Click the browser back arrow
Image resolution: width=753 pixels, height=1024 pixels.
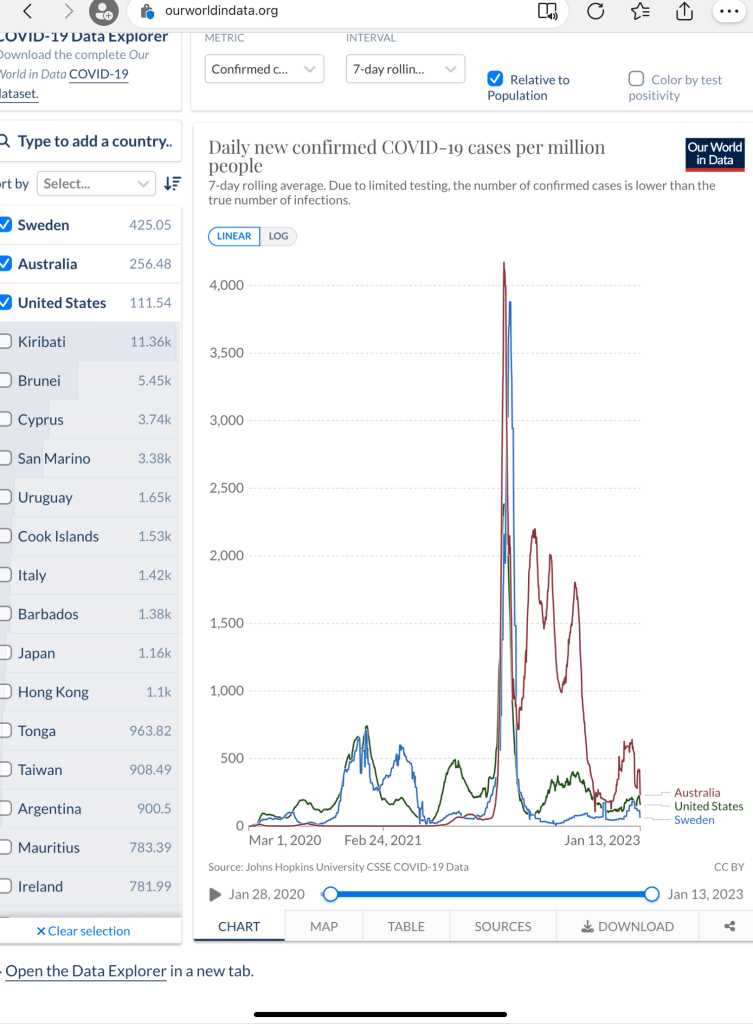pyautogui.click(x=28, y=12)
